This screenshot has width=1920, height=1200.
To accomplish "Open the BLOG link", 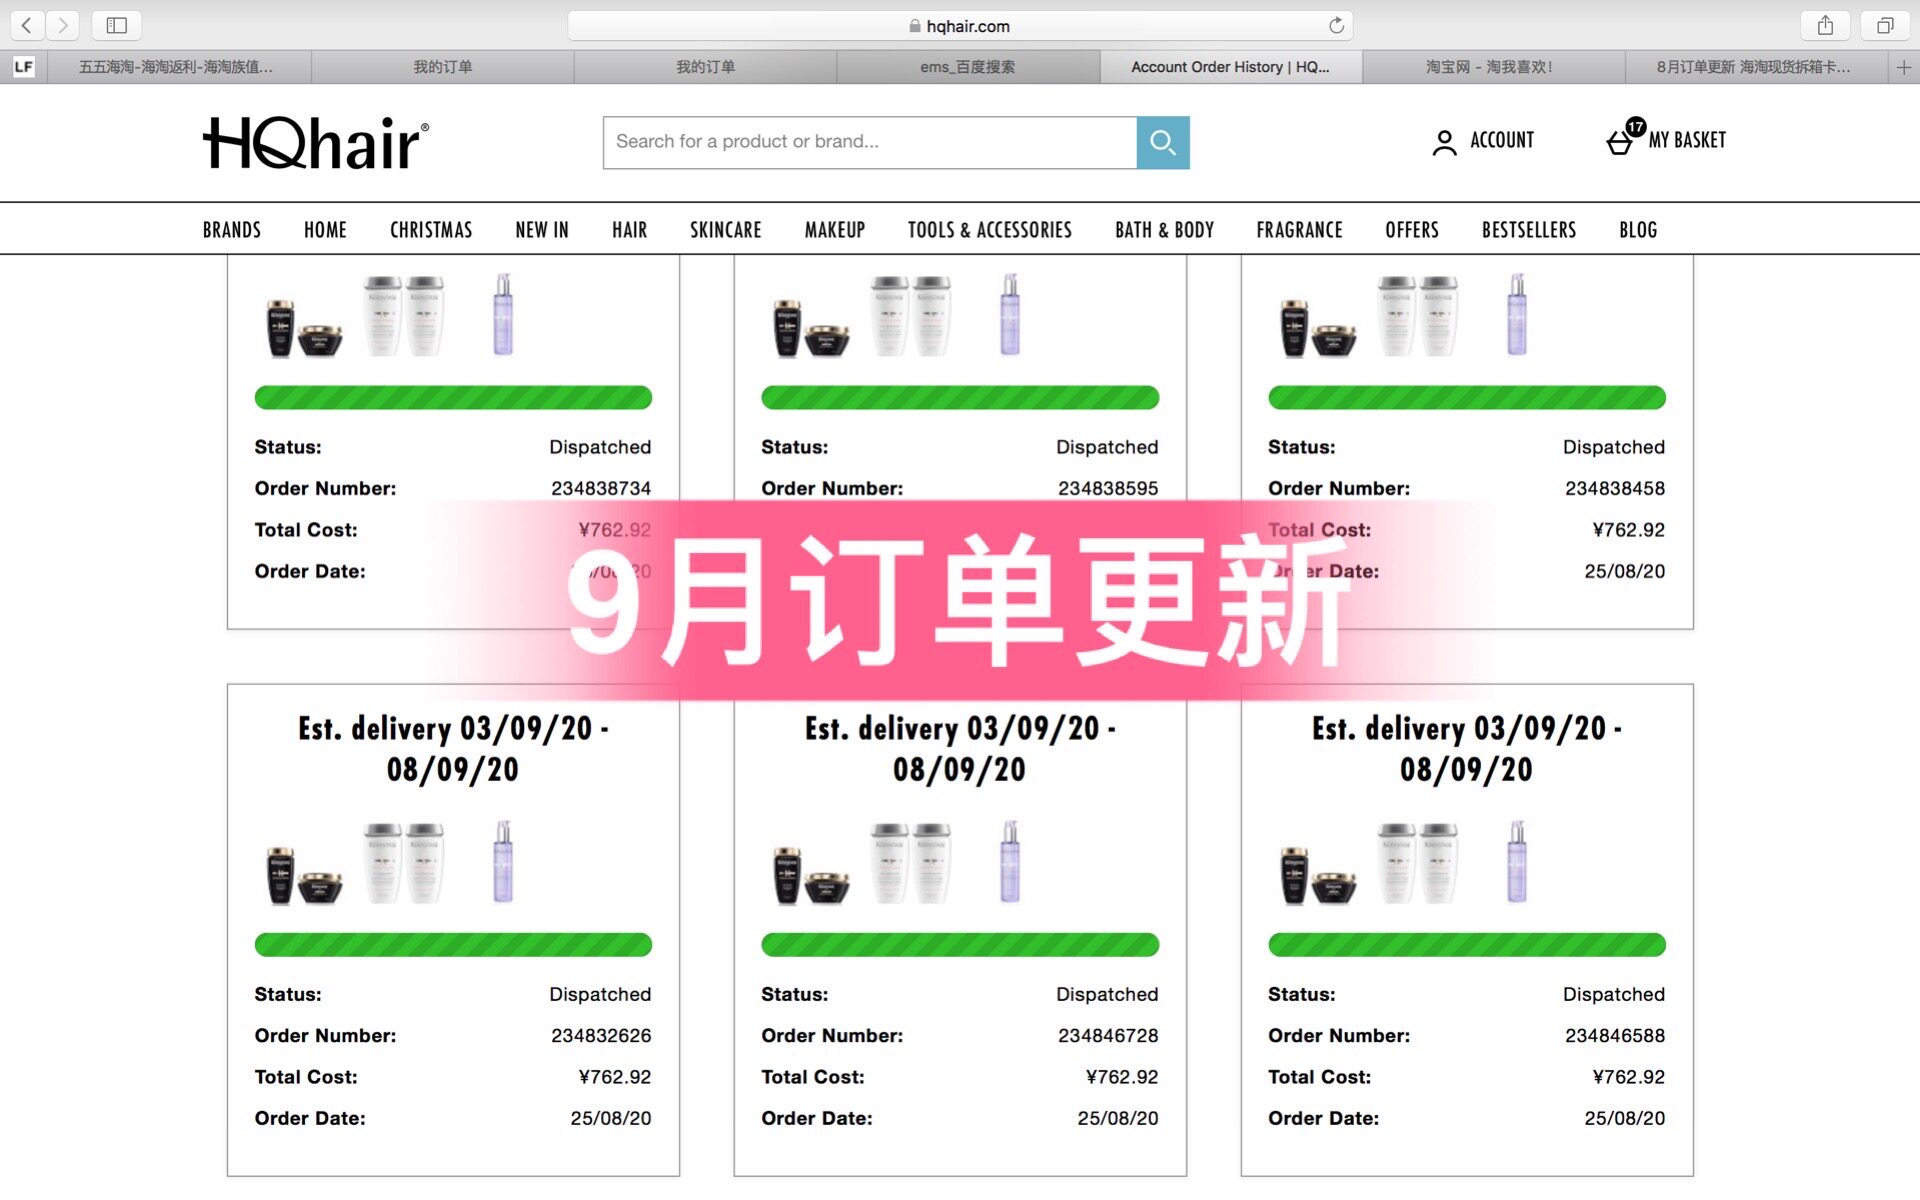I will 1637,230.
